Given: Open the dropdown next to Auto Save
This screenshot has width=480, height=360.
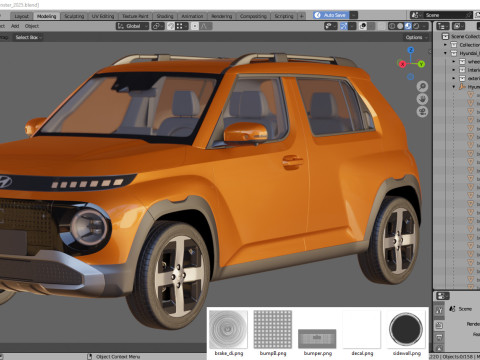Looking at the screenshot, I should (x=353, y=15).
